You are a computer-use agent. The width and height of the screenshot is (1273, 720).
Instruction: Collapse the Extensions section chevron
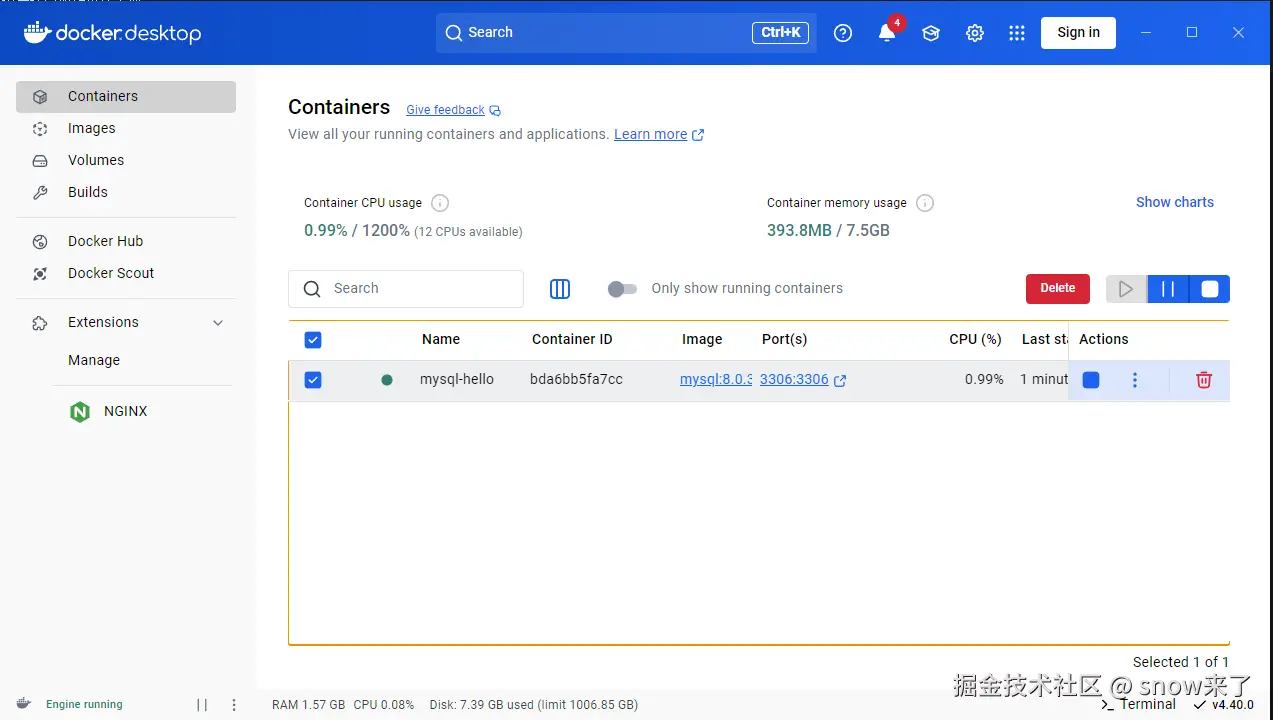218,323
